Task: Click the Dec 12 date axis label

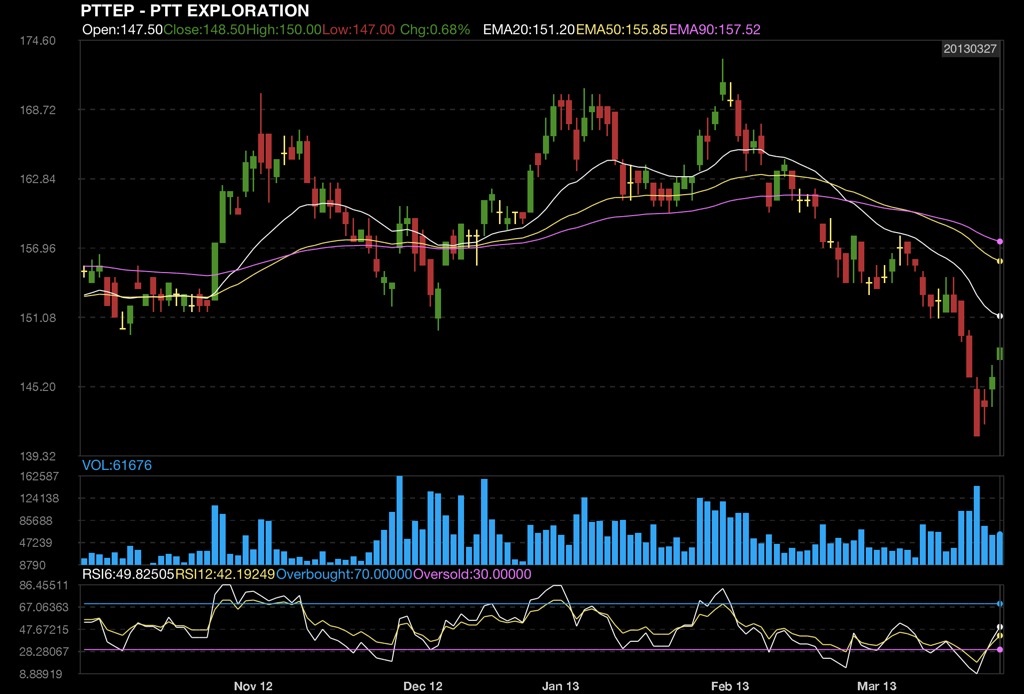Action: point(423,686)
